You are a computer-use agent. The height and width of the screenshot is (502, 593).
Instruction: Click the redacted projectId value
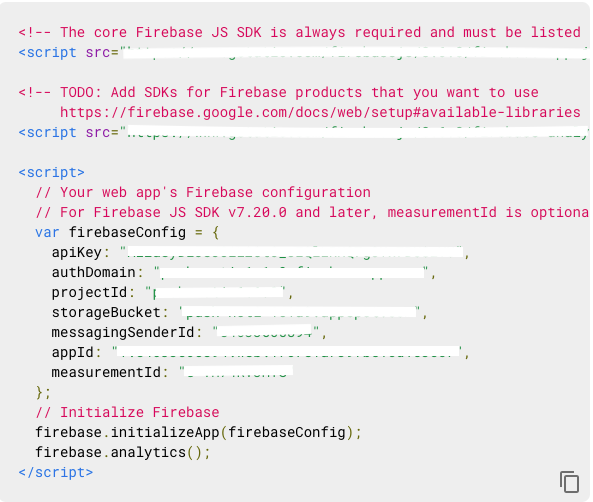click(x=219, y=292)
